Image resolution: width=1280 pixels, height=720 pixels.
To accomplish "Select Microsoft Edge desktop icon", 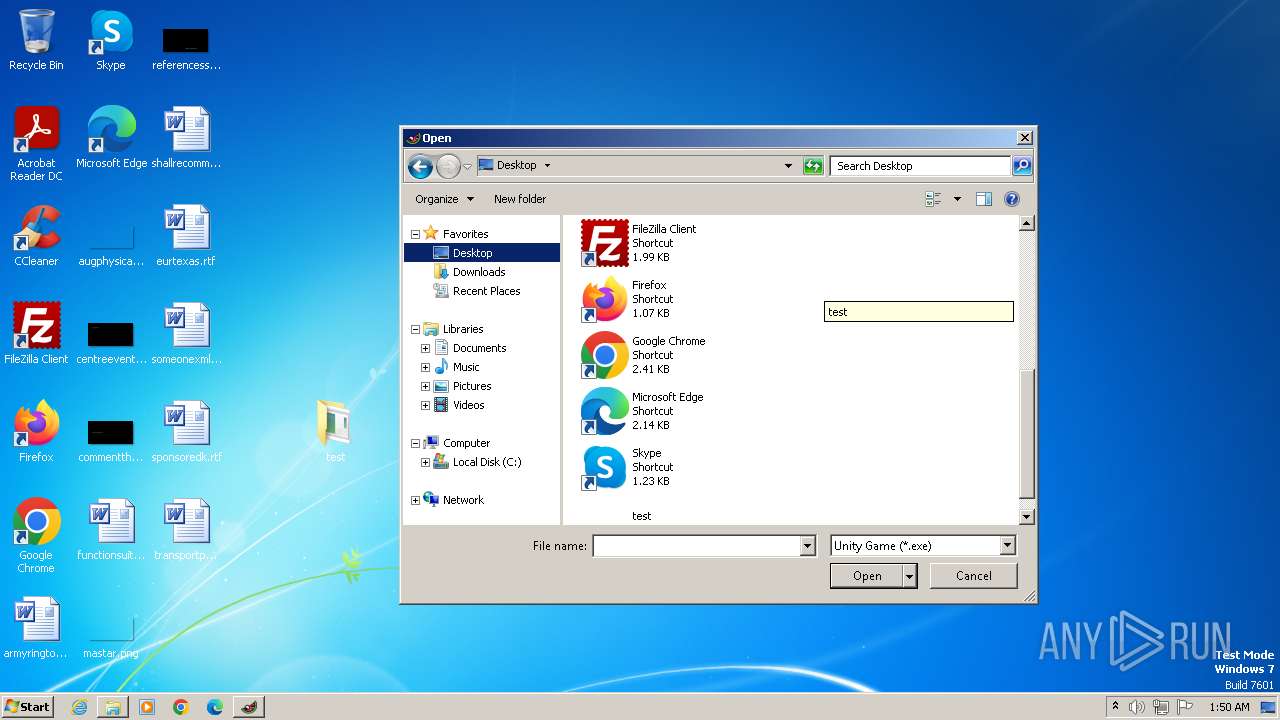I will click(111, 138).
